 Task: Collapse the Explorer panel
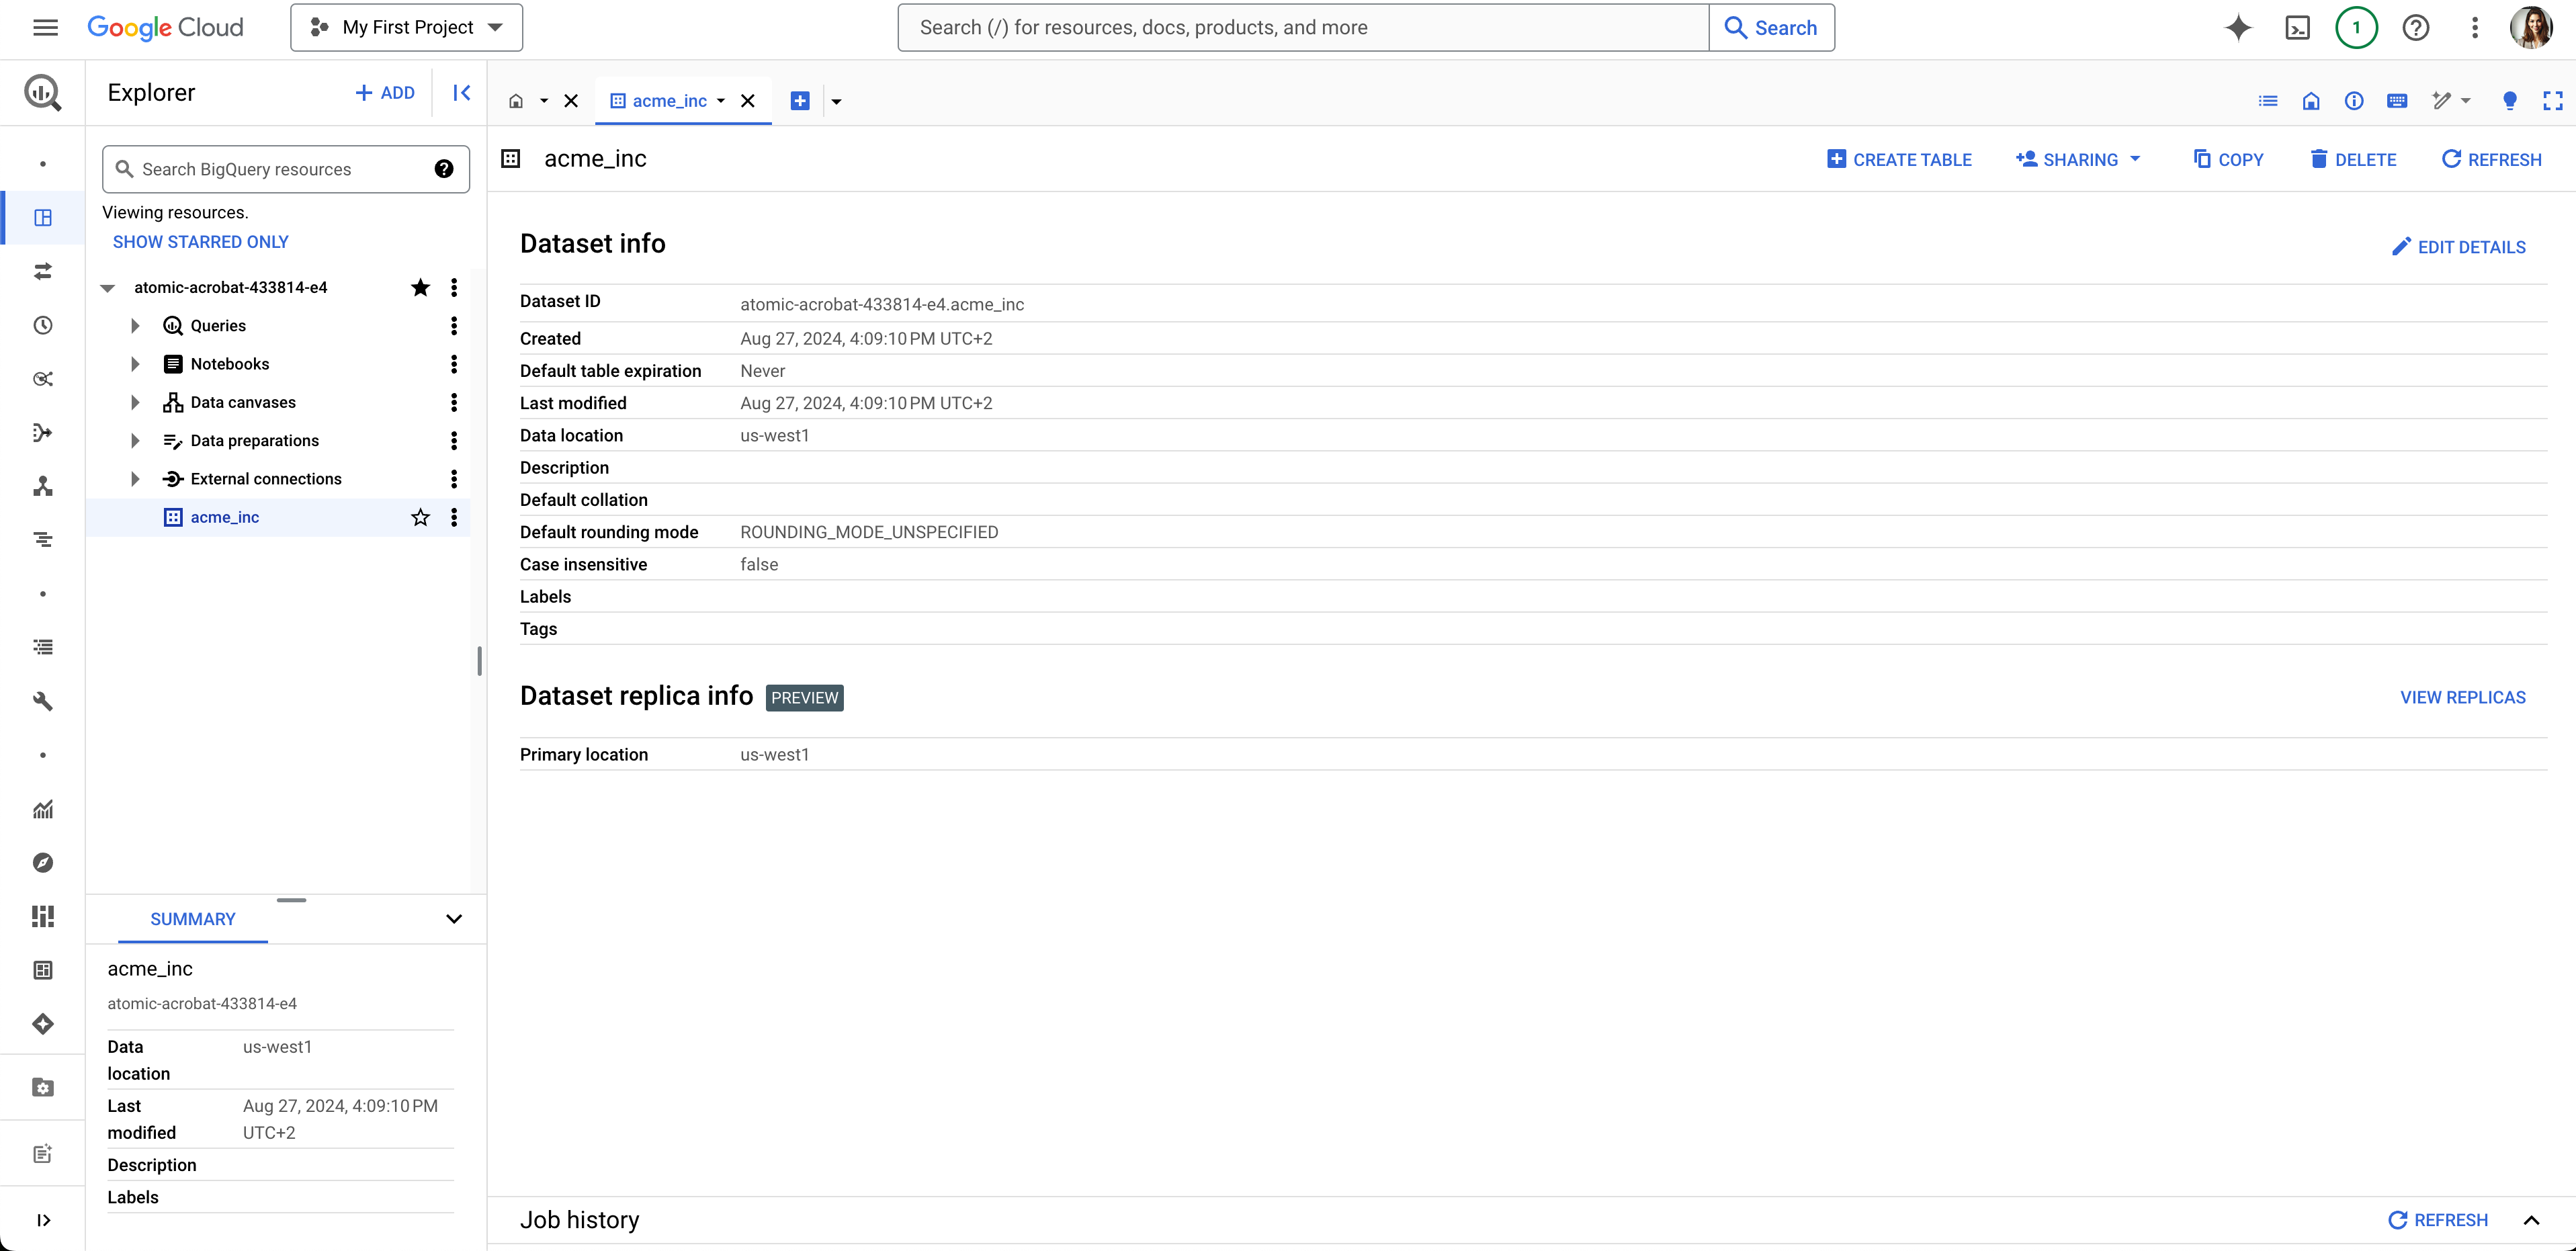[x=461, y=93]
